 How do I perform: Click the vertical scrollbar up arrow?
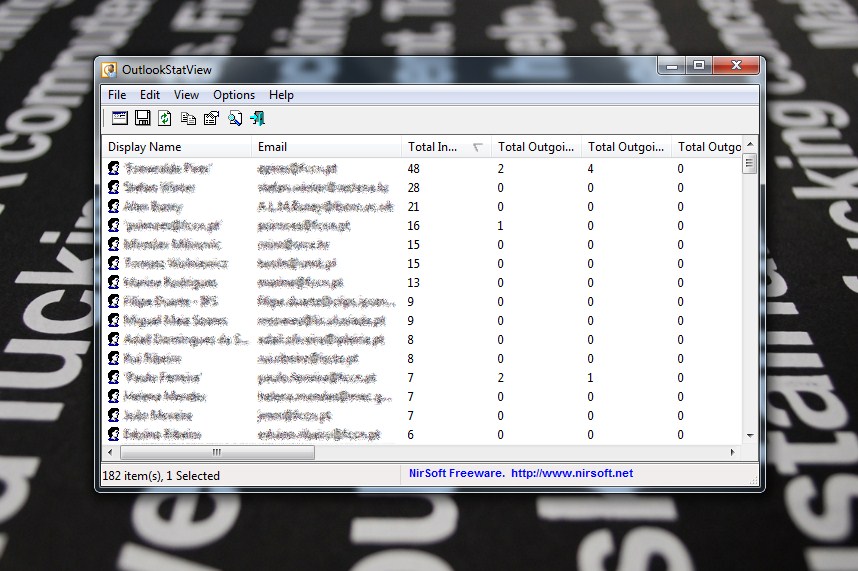click(x=750, y=144)
